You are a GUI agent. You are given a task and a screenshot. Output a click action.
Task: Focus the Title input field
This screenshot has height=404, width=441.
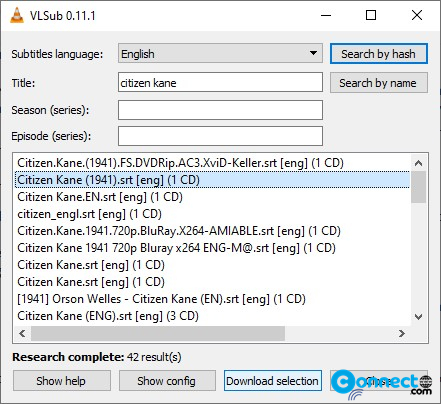[220, 82]
